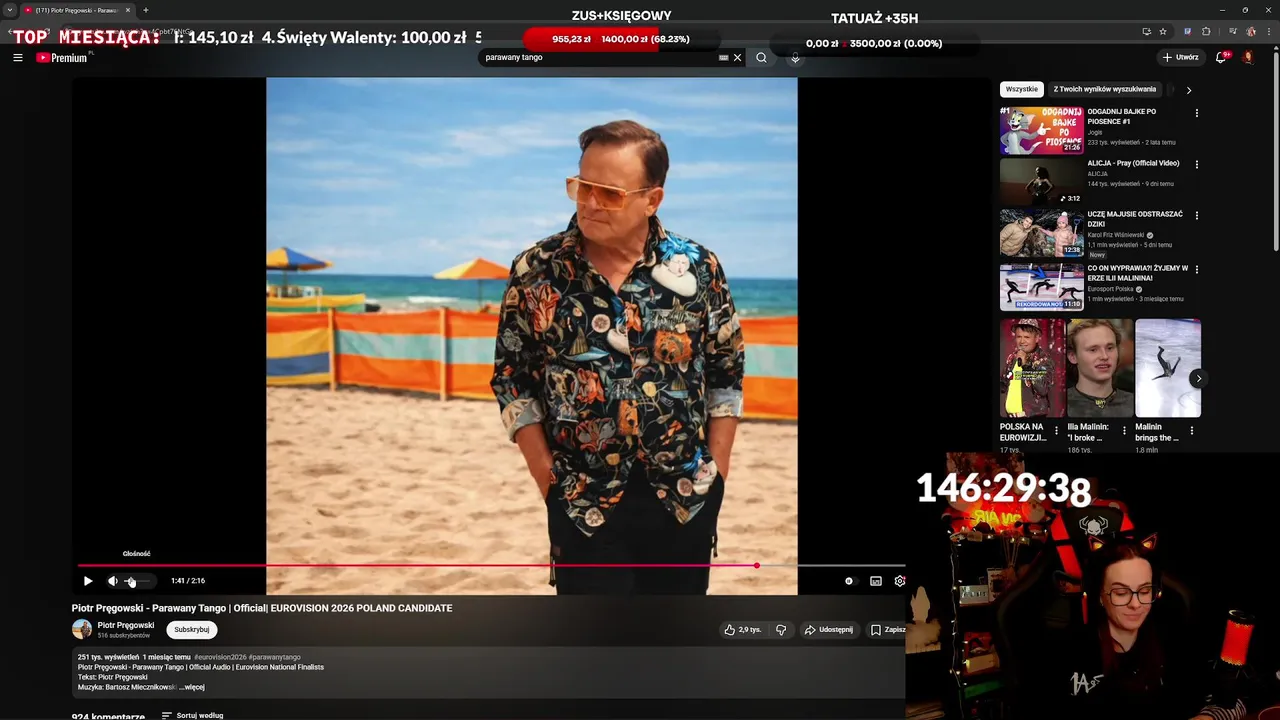This screenshot has width=1280, height=720.
Task: Open the Utwórz create button
Action: 1180,58
